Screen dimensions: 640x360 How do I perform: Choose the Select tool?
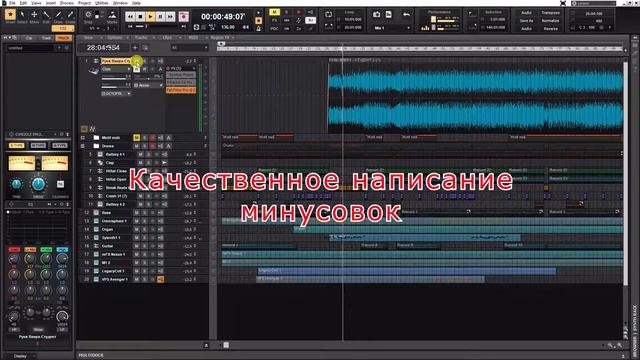(22, 16)
